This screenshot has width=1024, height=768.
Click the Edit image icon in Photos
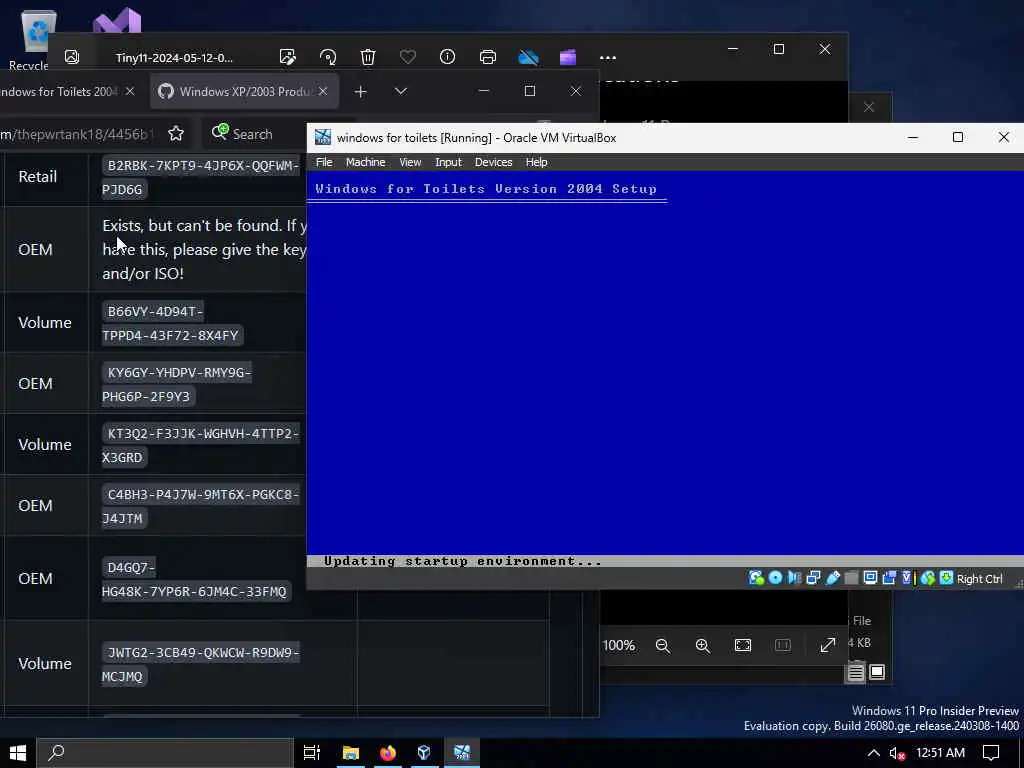pyautogui.click(x=287, y=57)
